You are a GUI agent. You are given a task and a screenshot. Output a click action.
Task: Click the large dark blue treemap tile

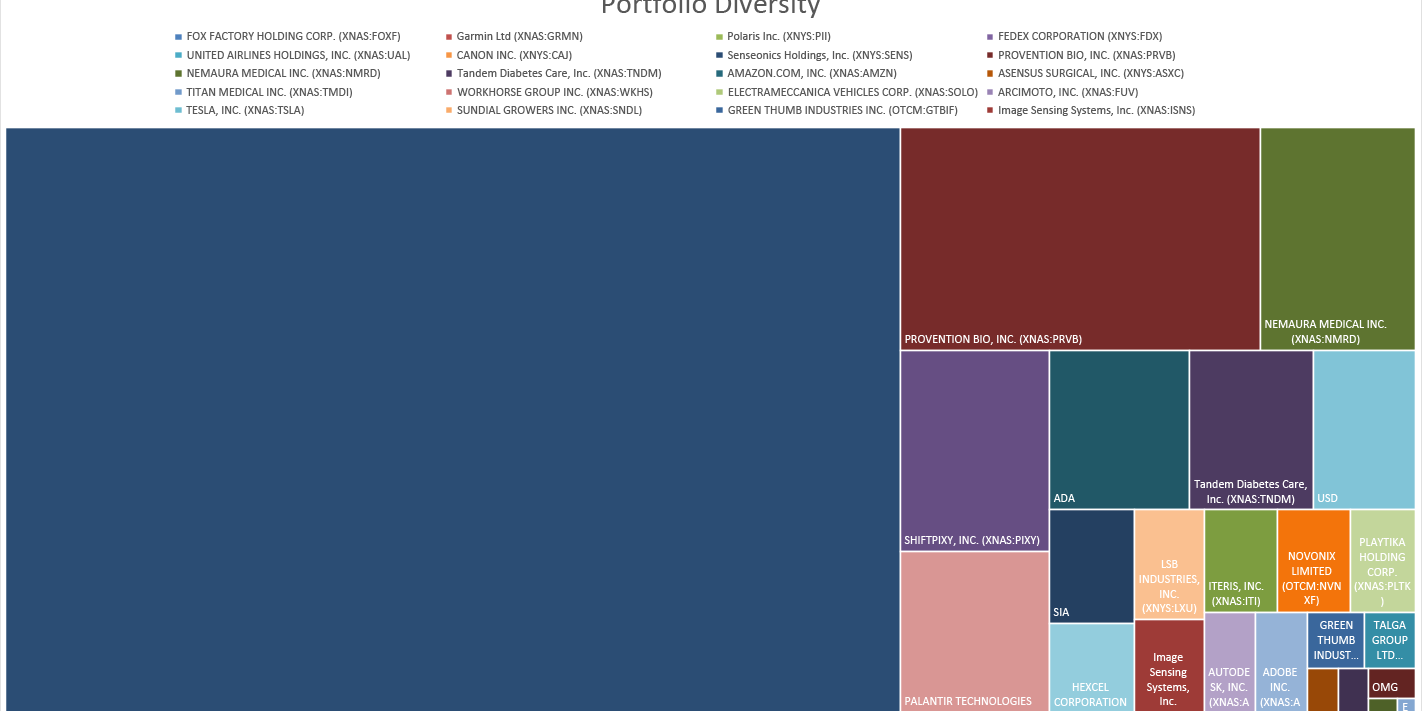(452, 420)
